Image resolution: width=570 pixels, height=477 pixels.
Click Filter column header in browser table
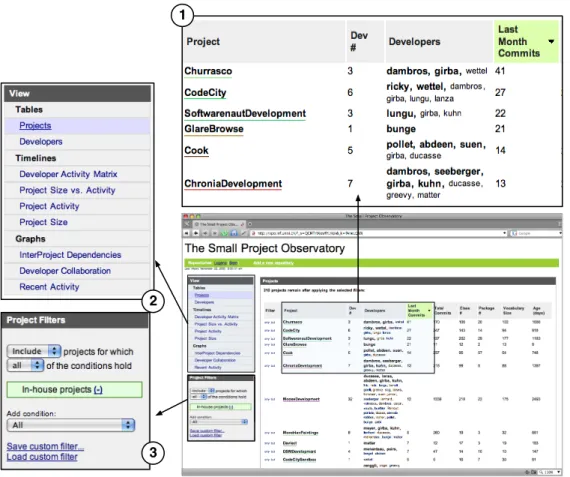click(270, 311)
